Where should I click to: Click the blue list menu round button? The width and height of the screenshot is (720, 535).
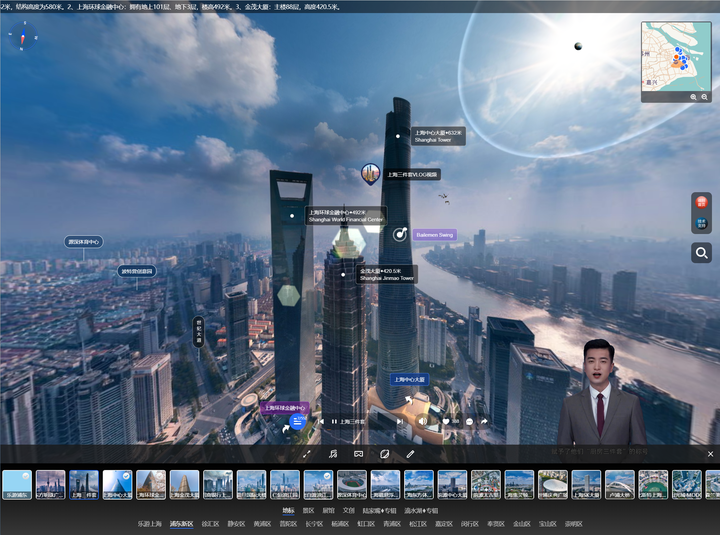(297, 421)
